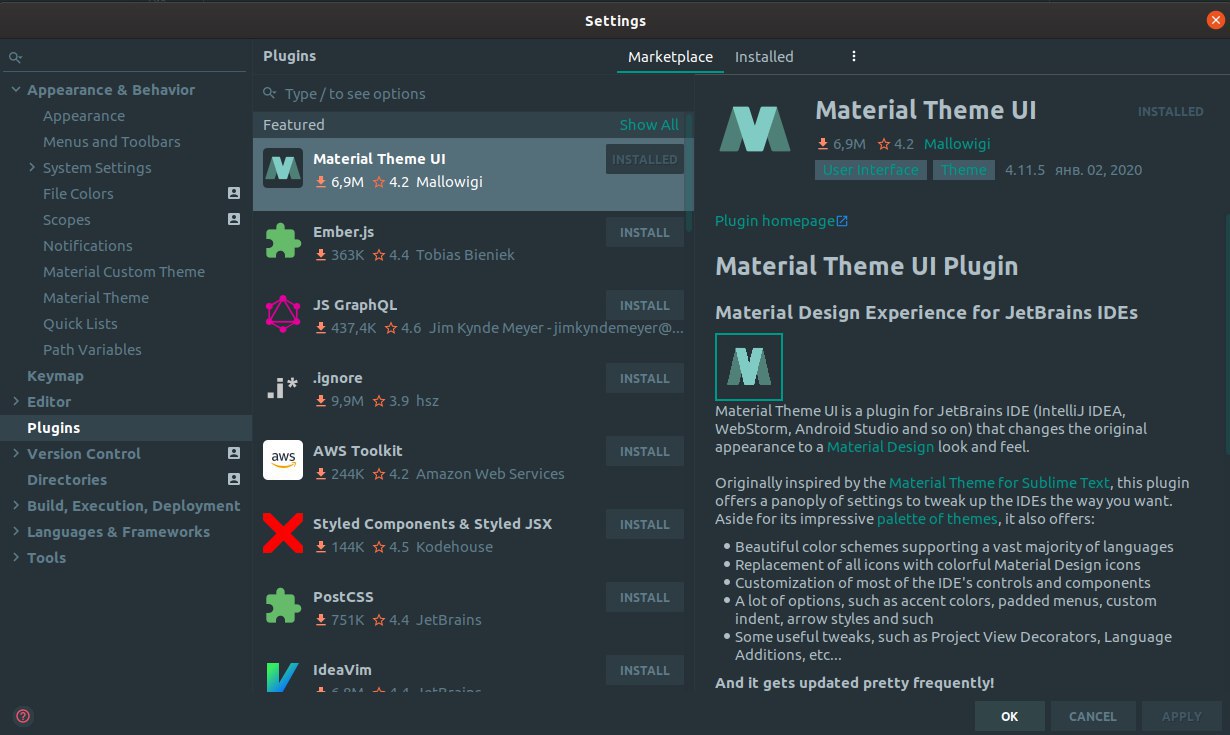Click OK to confirm settings
Viewport: 1230px width, 735px height.
click(1010, 716)
